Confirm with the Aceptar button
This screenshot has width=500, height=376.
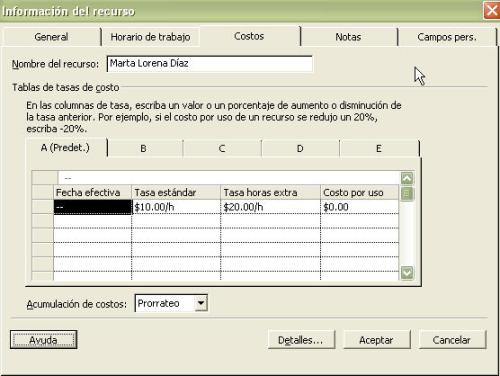[377, 340]
